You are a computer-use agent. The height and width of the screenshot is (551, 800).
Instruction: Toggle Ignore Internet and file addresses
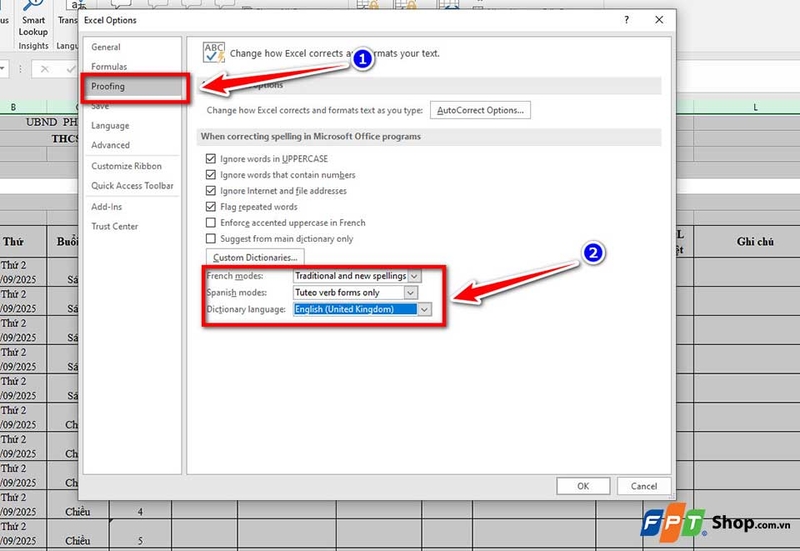pyautogui.click(x=210, y=191)
